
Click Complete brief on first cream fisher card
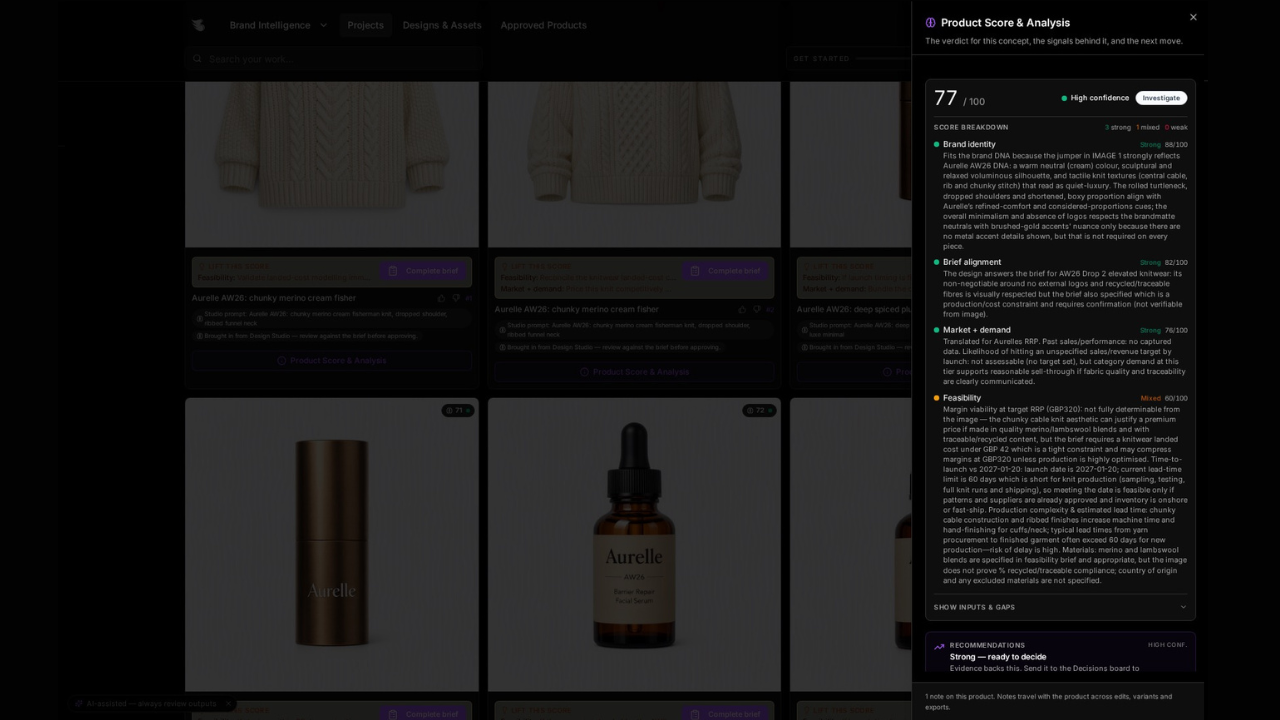coord(422,271)
